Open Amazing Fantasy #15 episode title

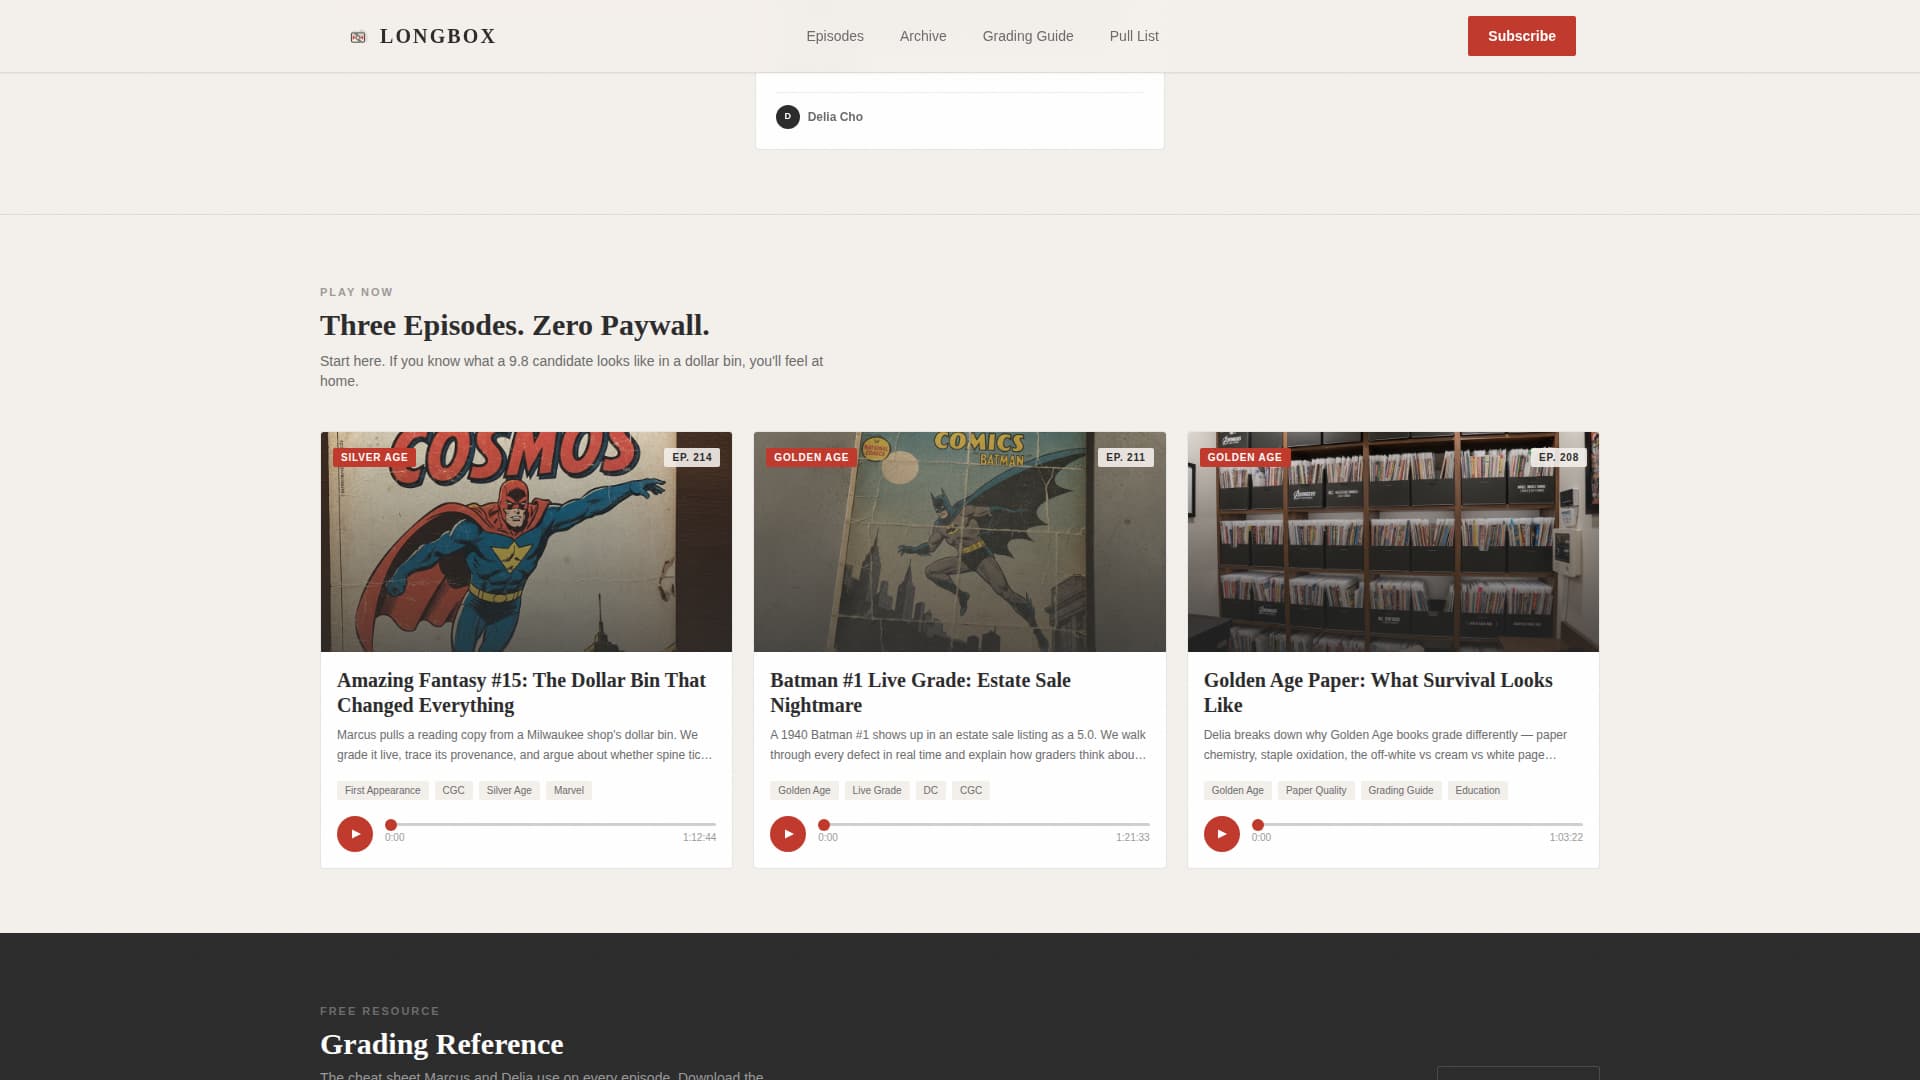(521, 692)
